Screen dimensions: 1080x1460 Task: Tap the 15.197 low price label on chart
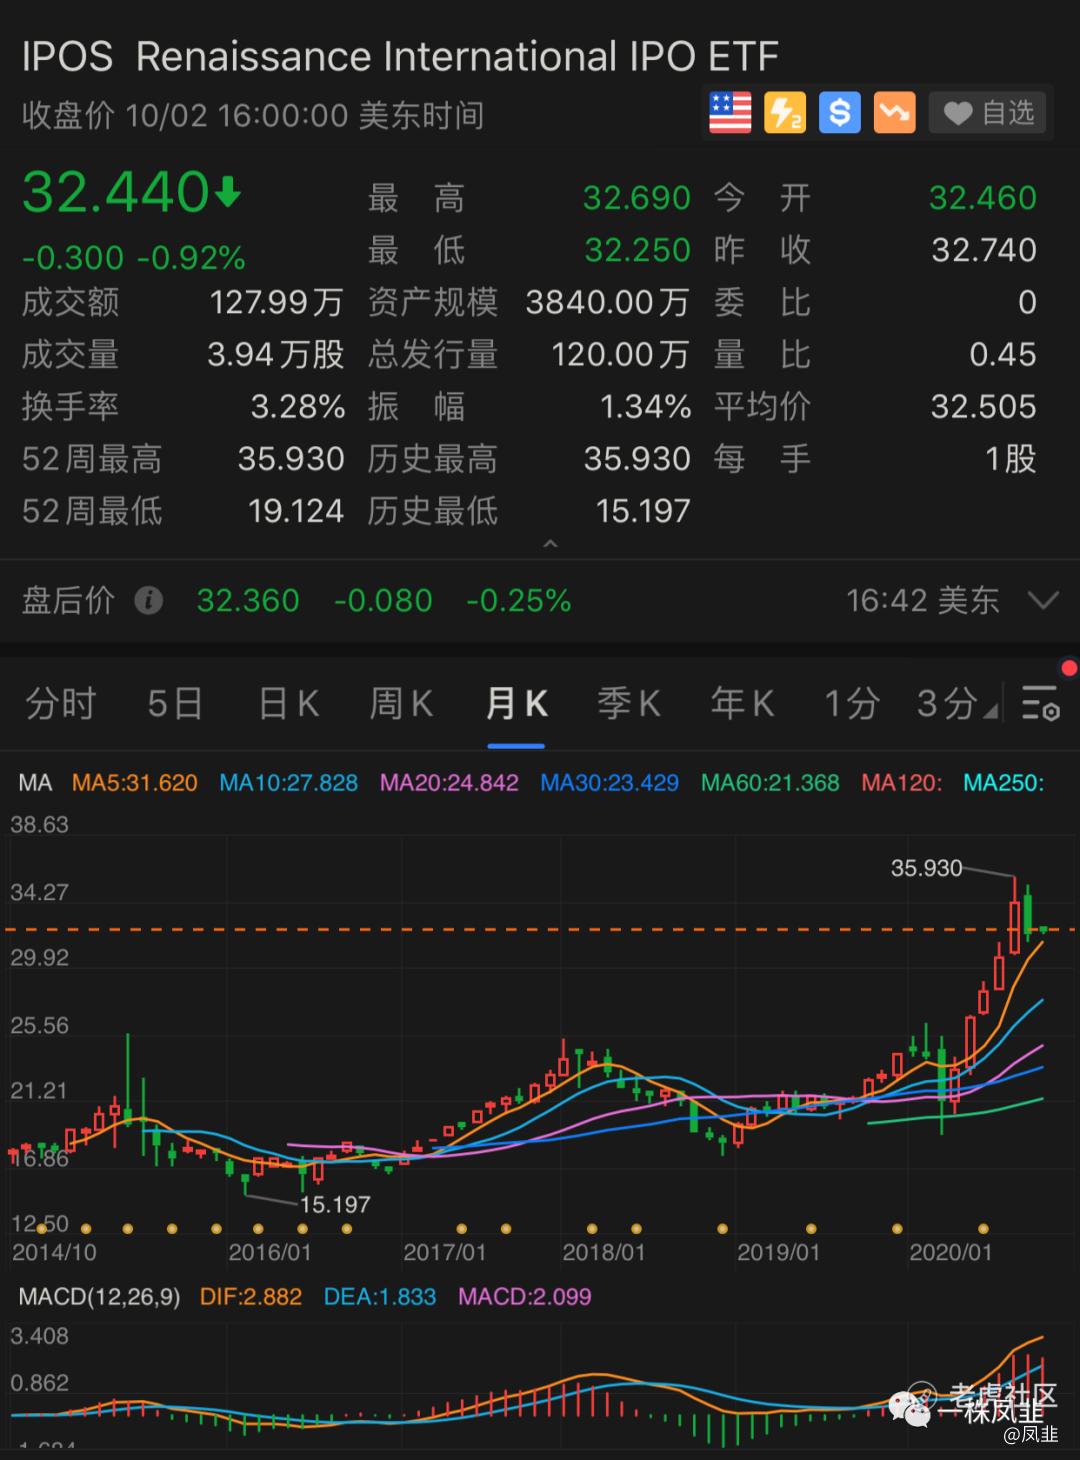(x=335, y=1205)
